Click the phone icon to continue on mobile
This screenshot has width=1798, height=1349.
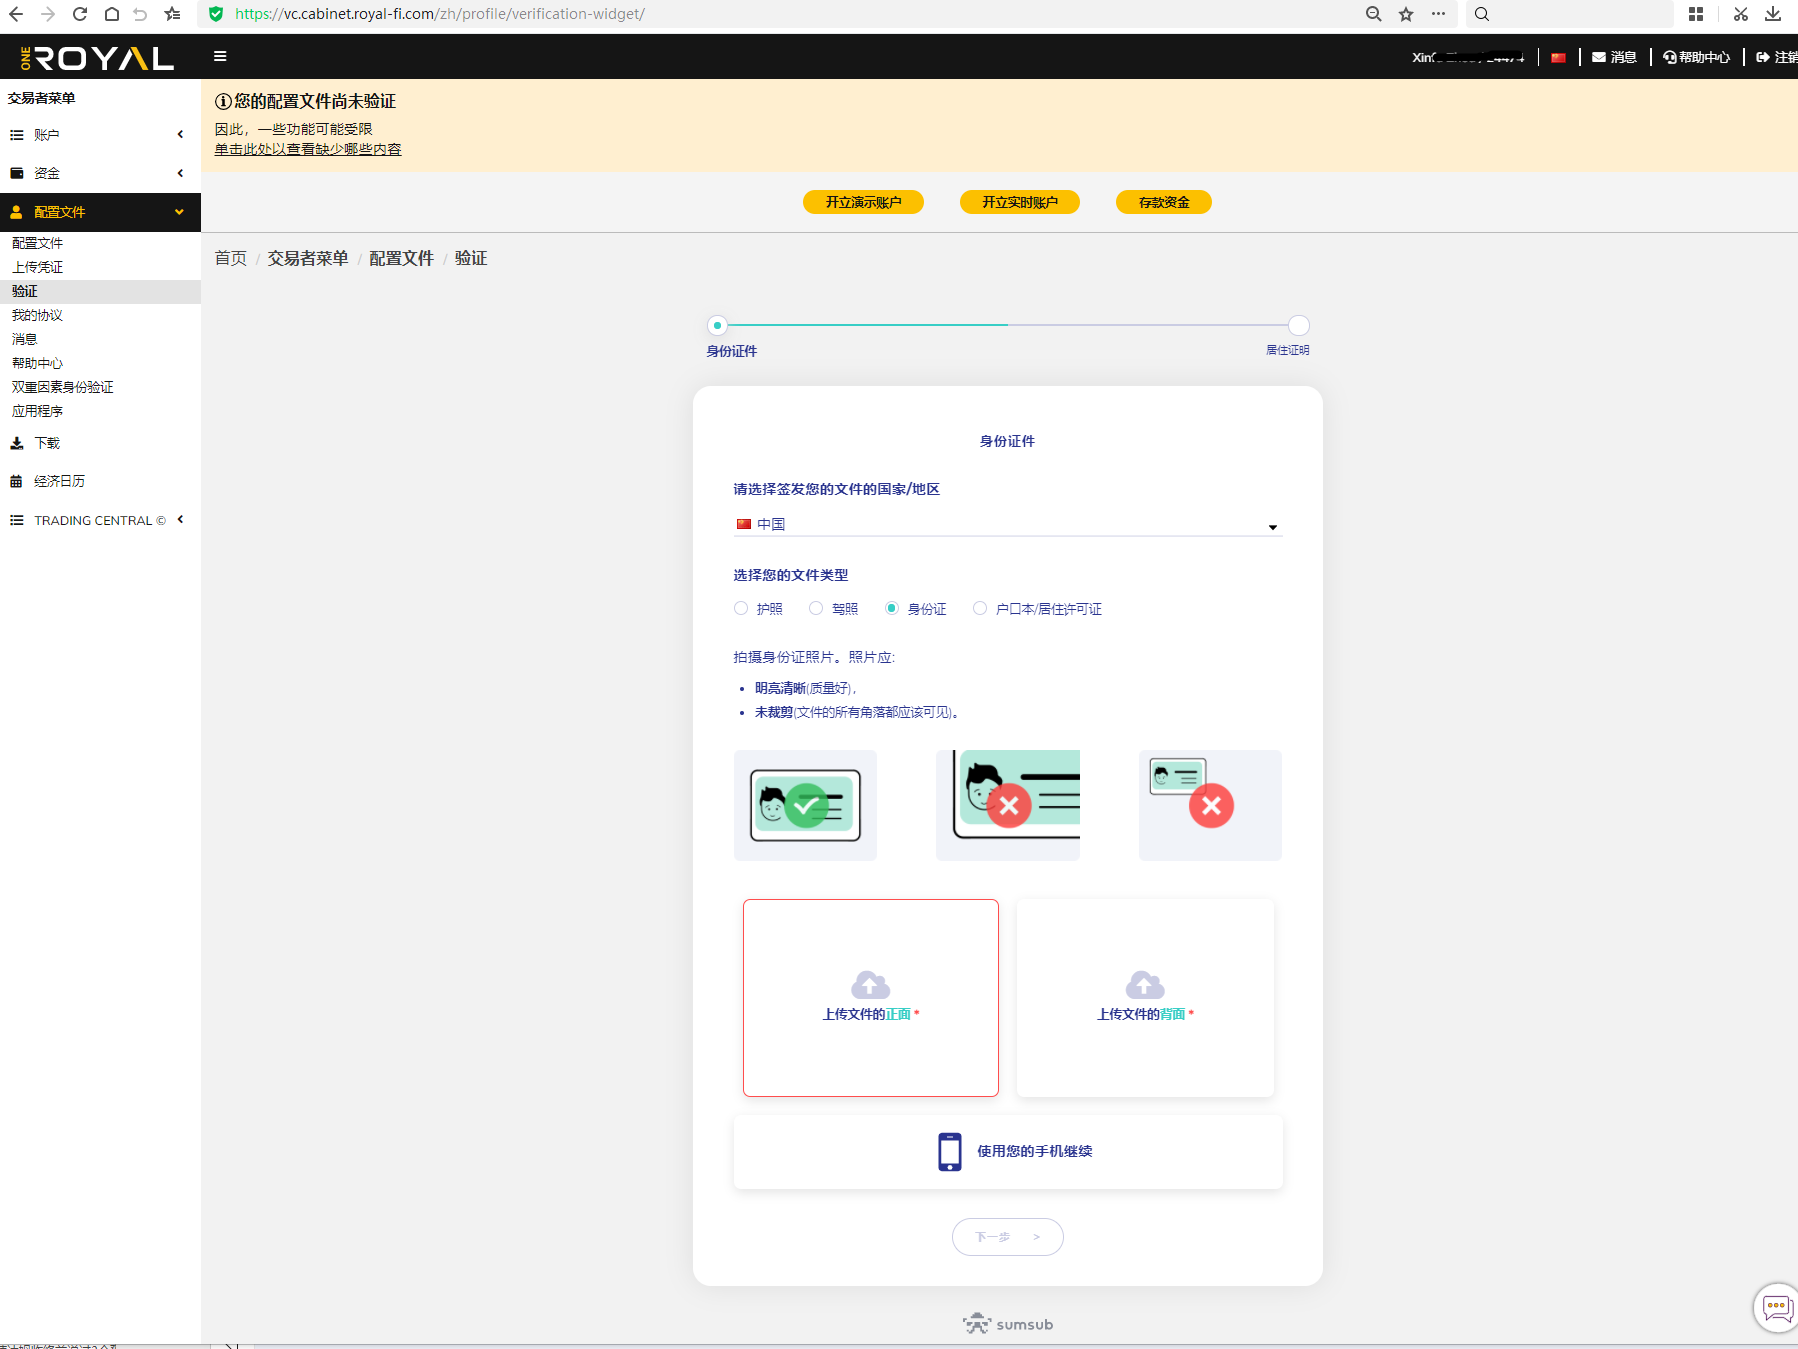coord(950,1151)
